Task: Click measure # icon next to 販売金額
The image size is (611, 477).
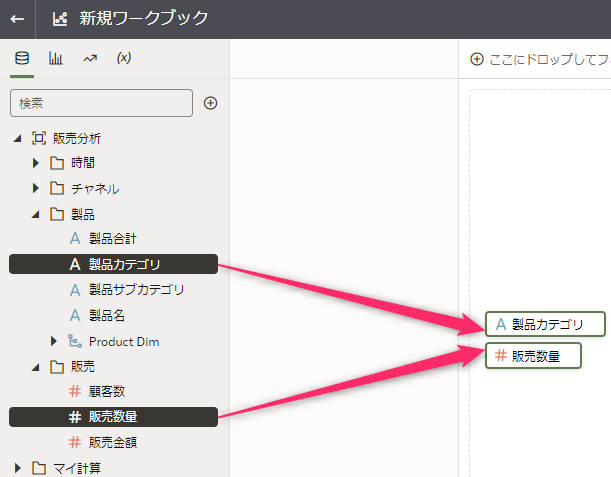Action: coord(75,442)
